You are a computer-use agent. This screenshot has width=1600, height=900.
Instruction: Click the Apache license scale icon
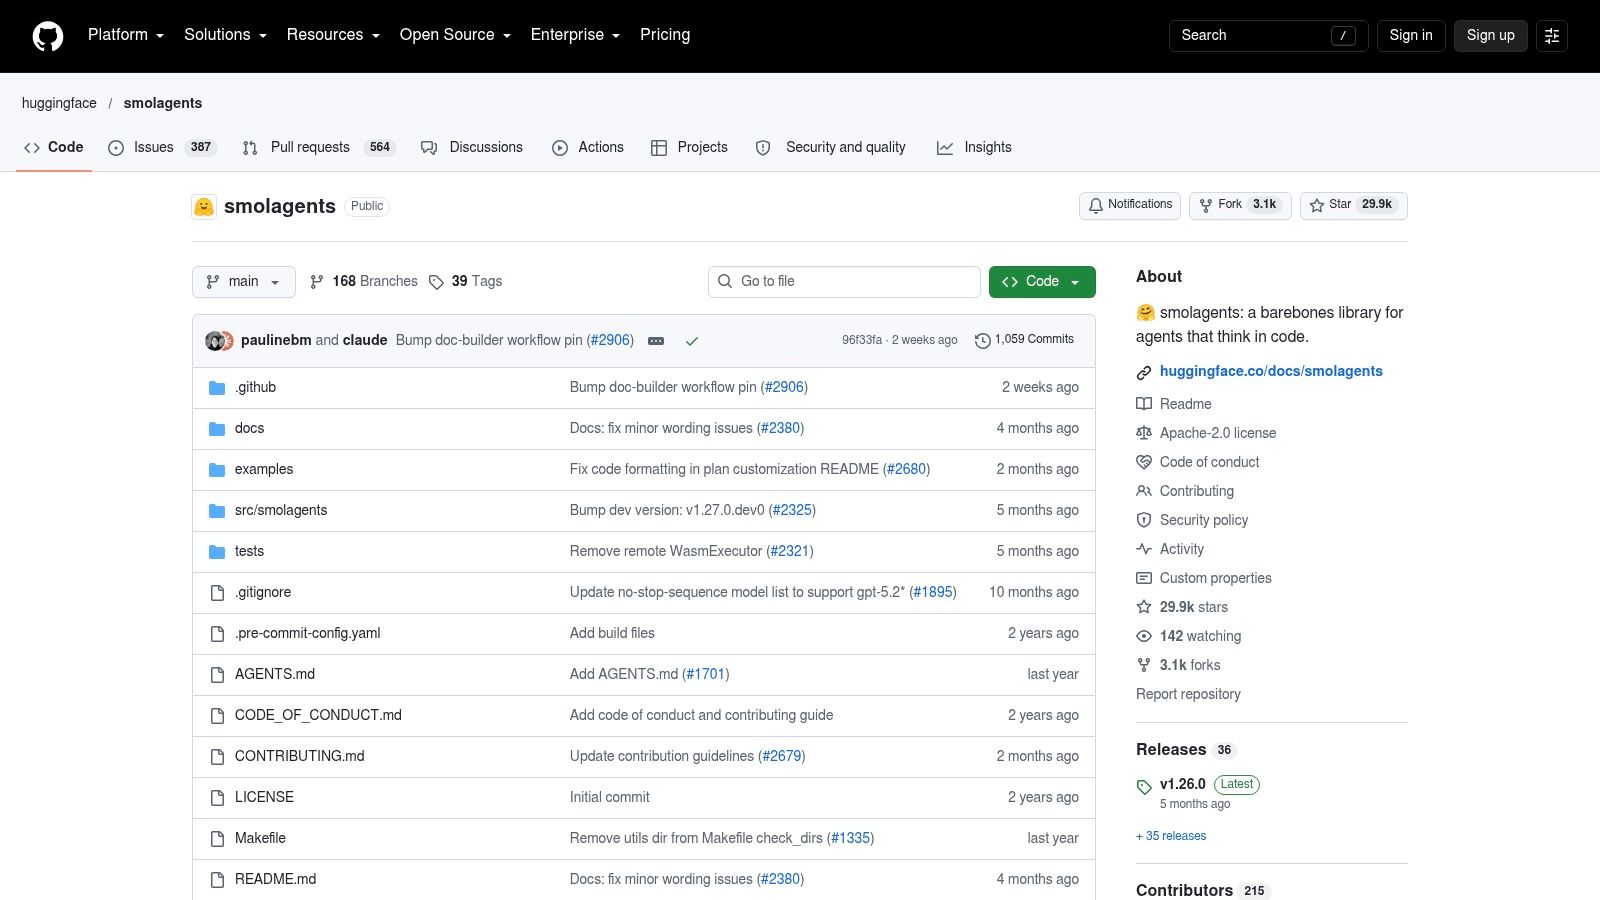pos(1144,433)
